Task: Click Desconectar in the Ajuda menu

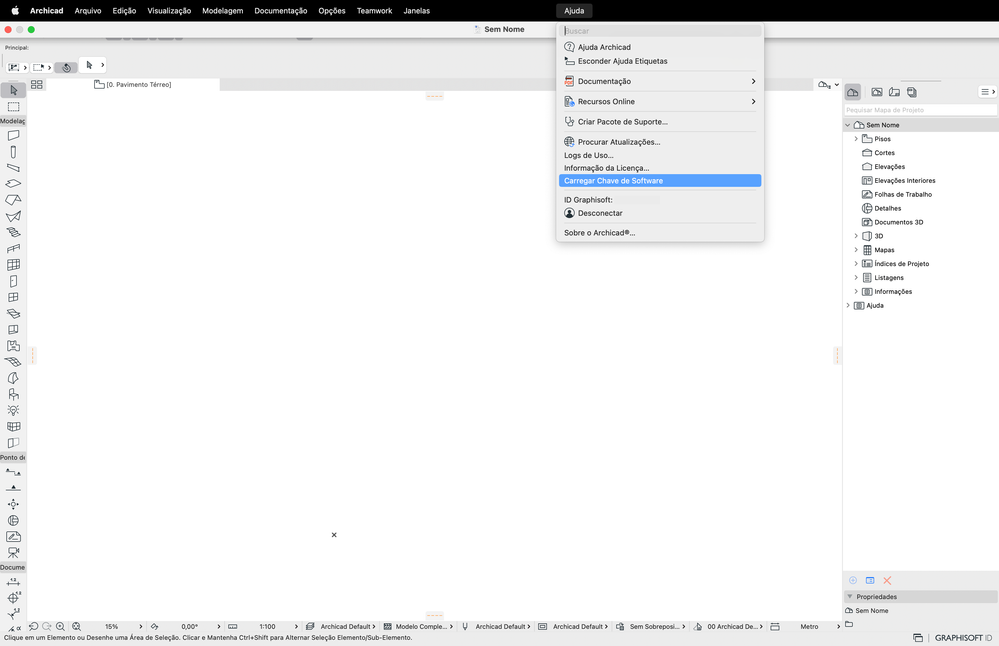Action: [659, 213]
